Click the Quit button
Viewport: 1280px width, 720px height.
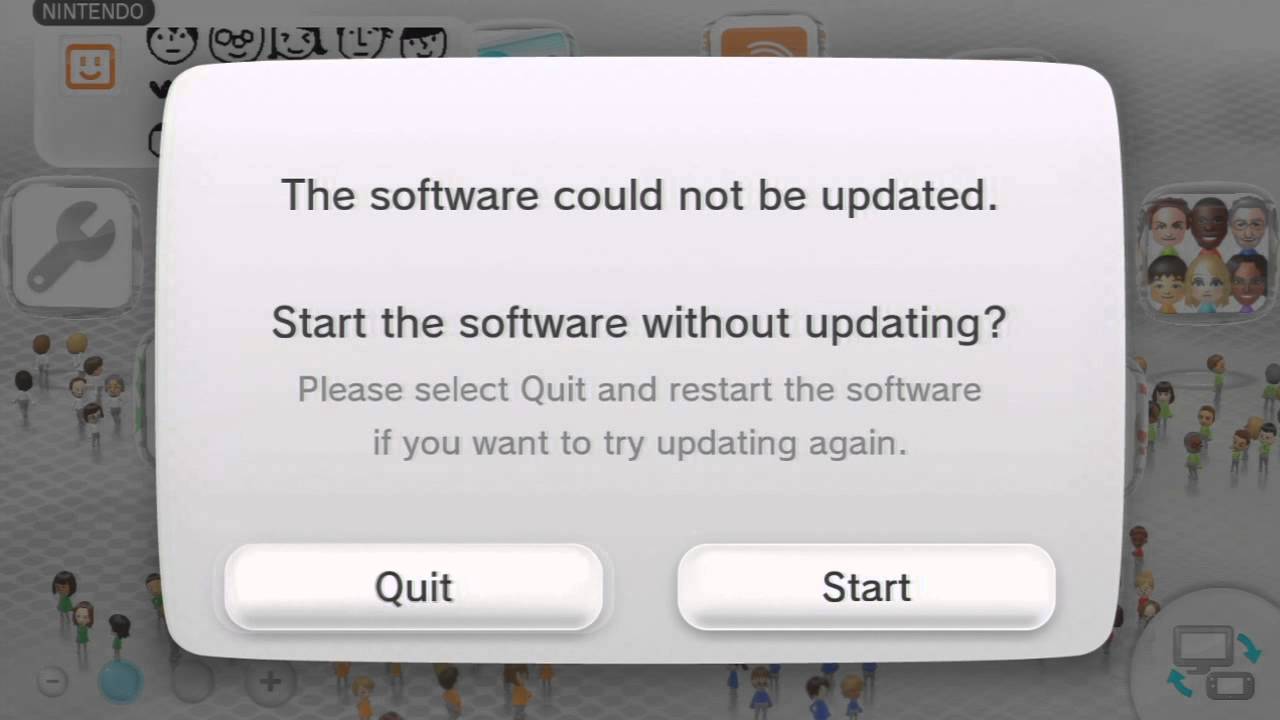413,587
